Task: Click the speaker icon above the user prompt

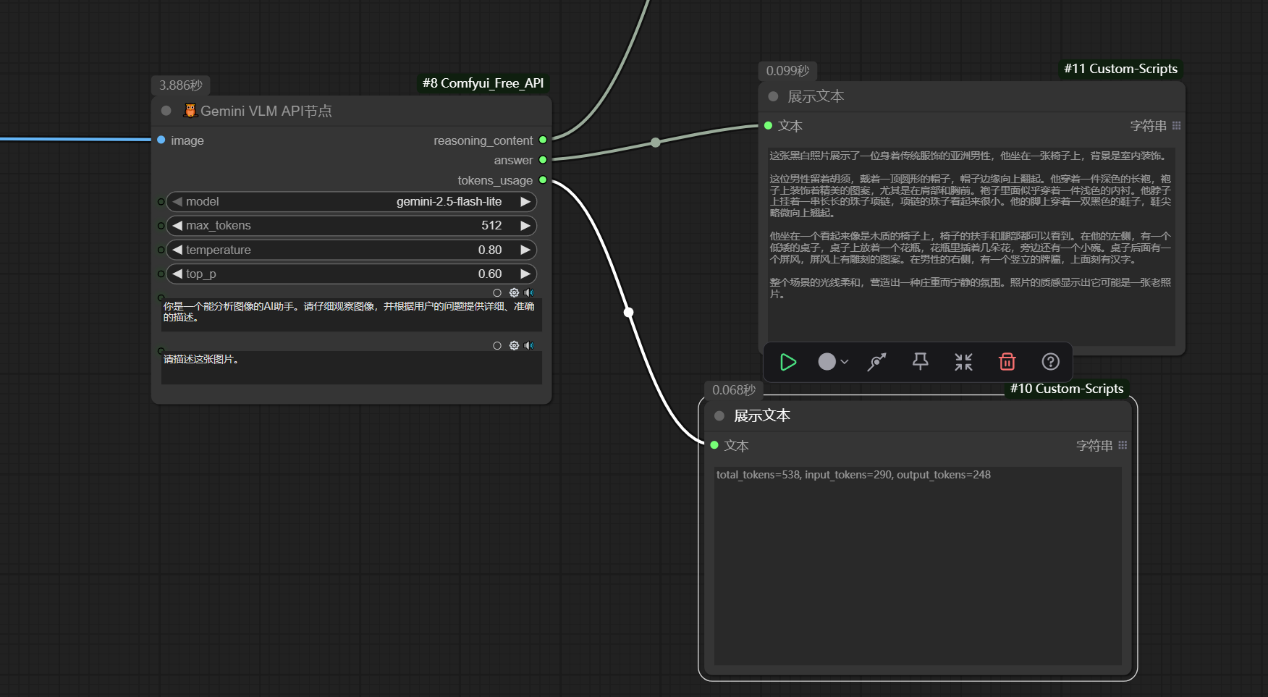Action: pos(529,345)
